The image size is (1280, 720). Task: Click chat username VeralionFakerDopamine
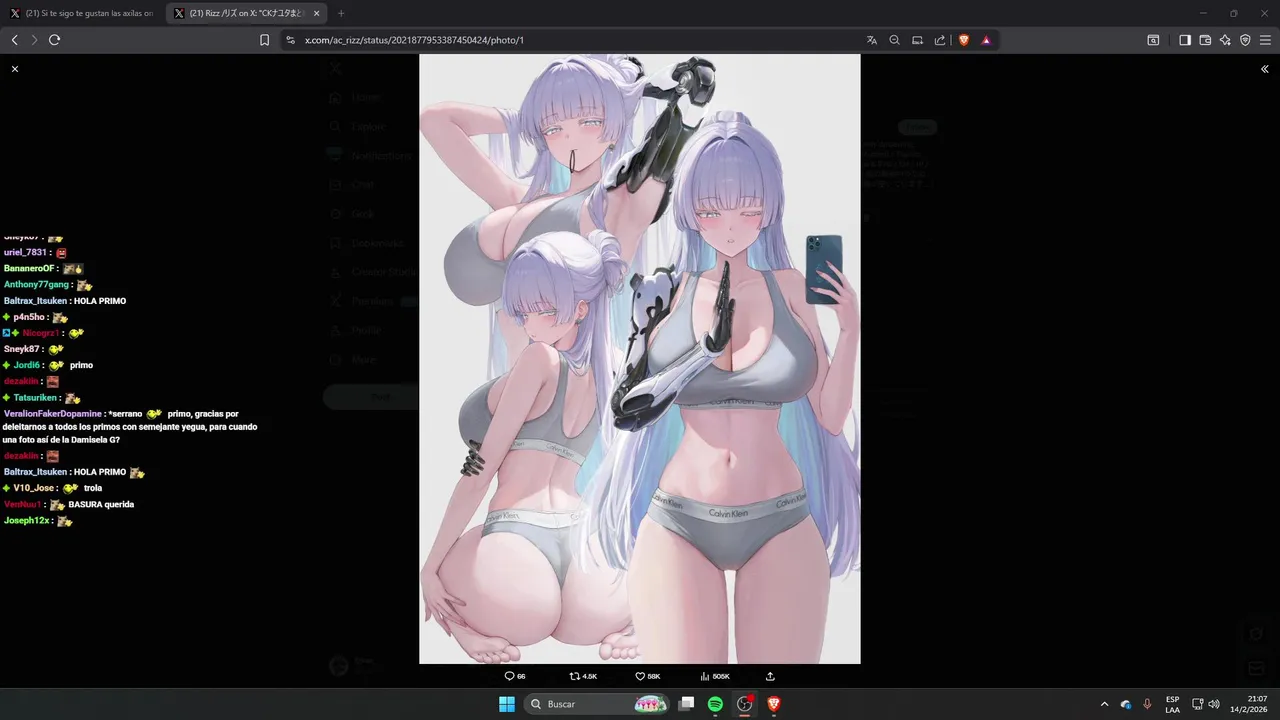53,414
